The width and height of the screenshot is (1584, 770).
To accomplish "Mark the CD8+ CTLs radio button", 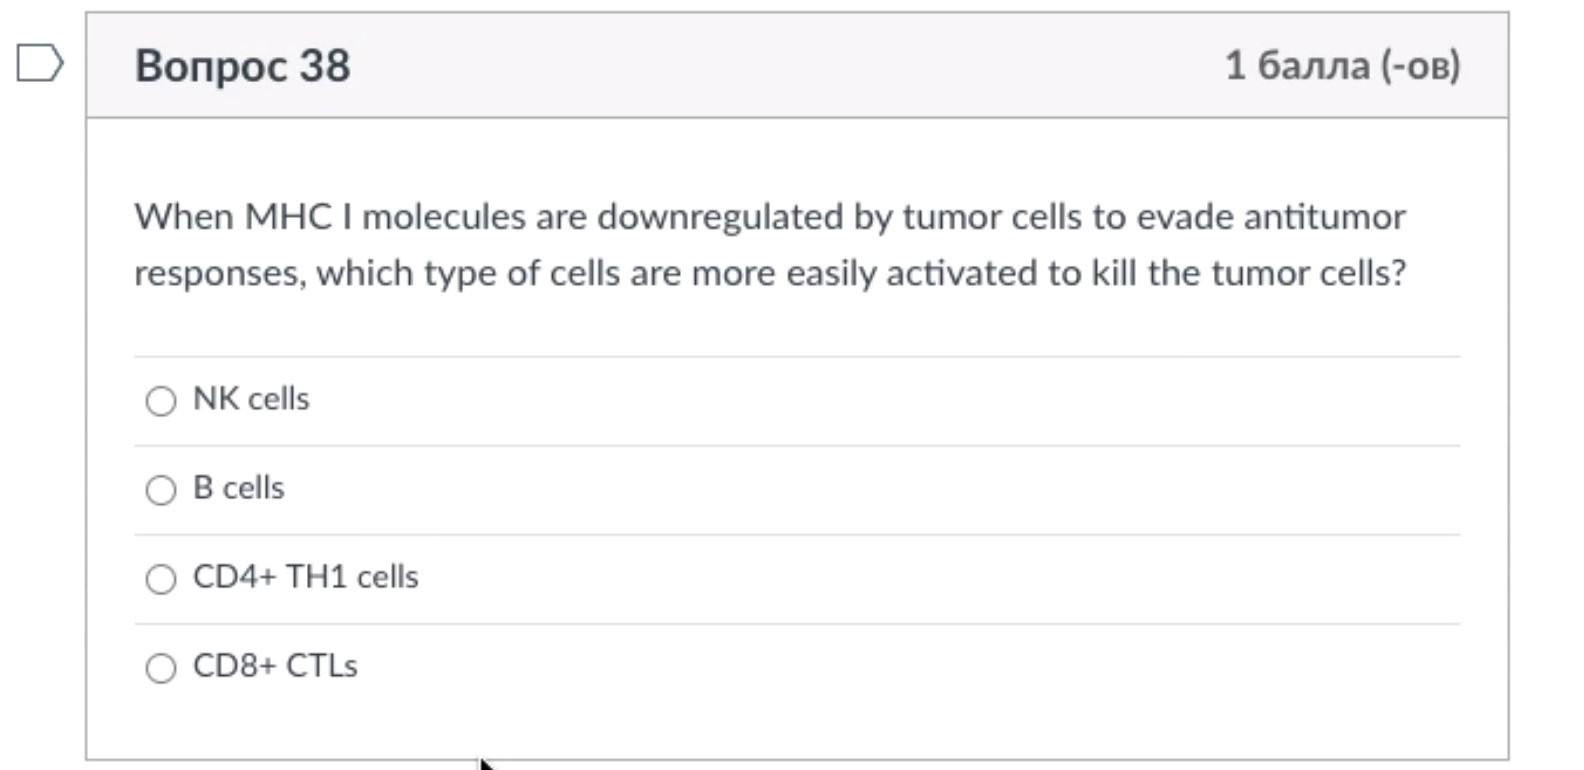I will 161,668.
